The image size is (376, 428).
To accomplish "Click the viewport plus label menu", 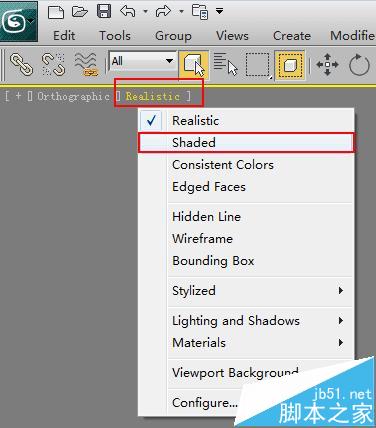I will tap(18, 96).
